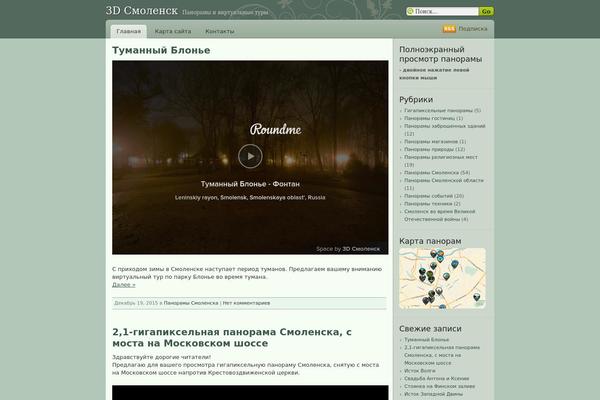Click the Leninskiy rayon, Smolensk location text
Screen dimensions: 600x400
pos(250,198)
